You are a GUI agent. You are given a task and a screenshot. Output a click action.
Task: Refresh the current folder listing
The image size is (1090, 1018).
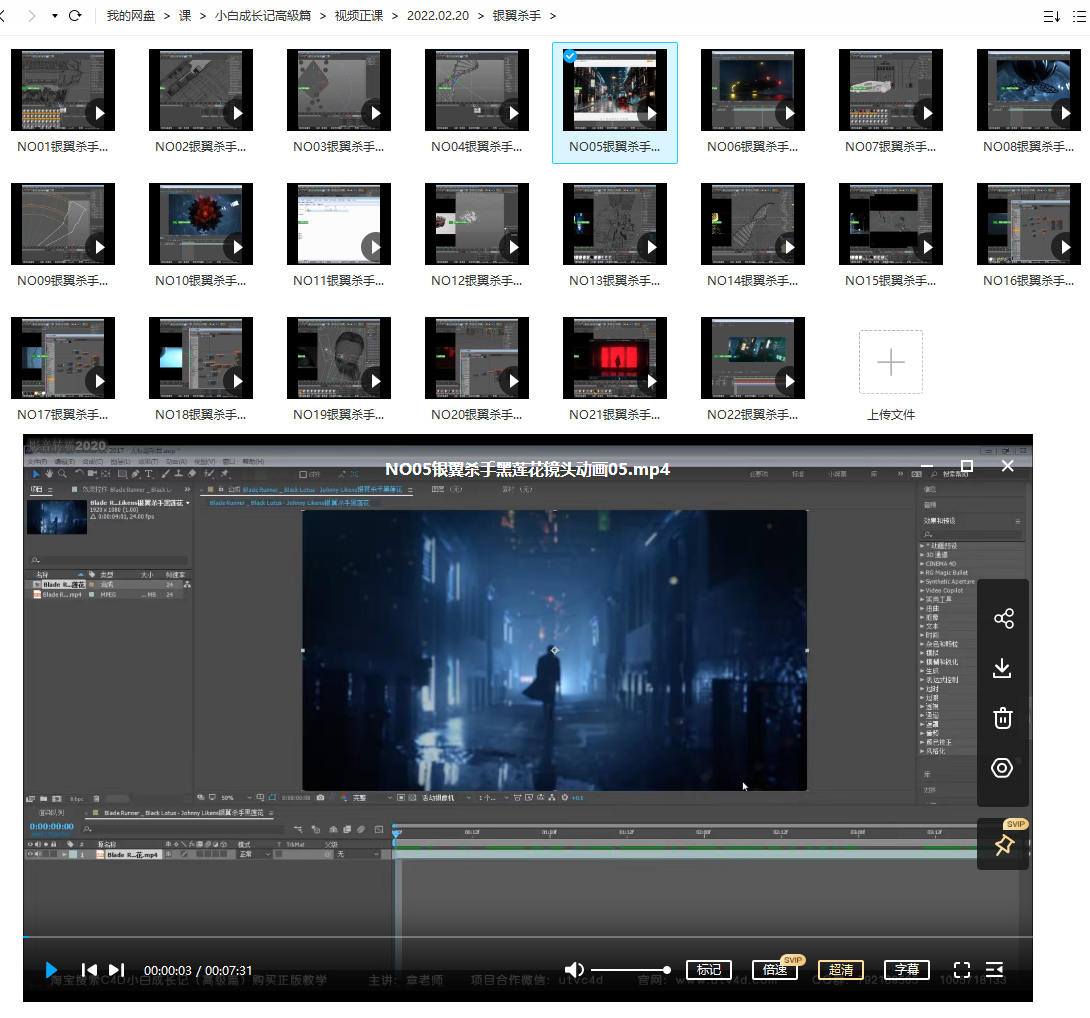pyautogui.click(x=75, y=16)
